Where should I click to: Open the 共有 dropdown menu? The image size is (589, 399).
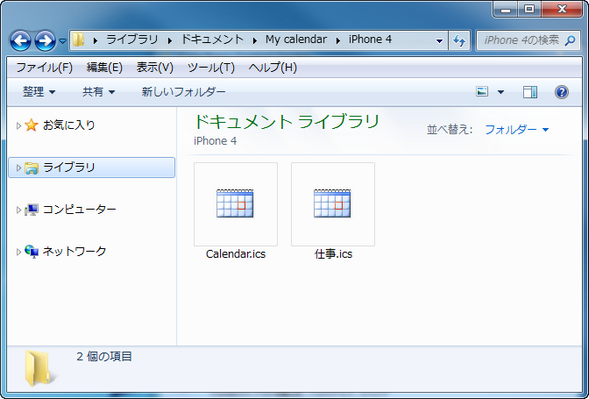(98, 92)
